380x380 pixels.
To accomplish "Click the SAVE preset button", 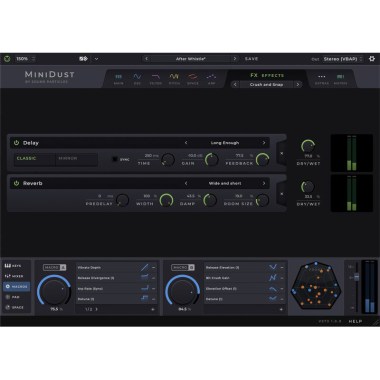I will point(252,59).
